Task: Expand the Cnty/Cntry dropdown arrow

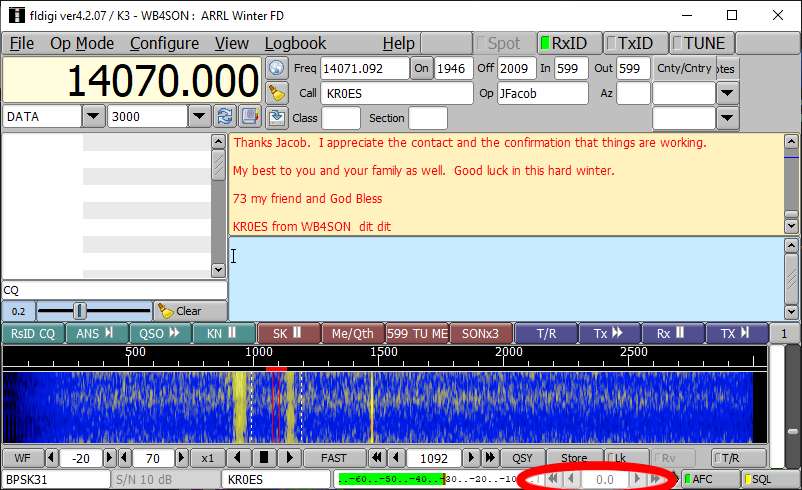Action: [728, 93]
